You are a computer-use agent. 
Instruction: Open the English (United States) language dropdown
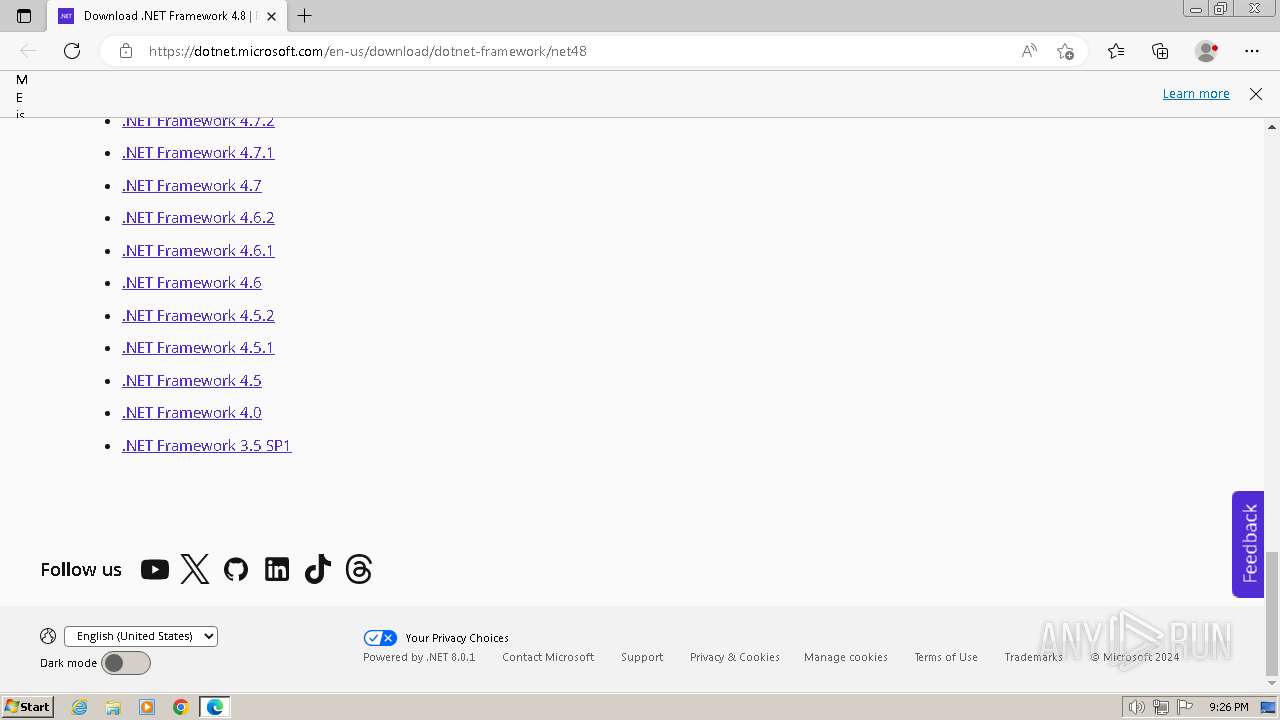pos(141,636)
